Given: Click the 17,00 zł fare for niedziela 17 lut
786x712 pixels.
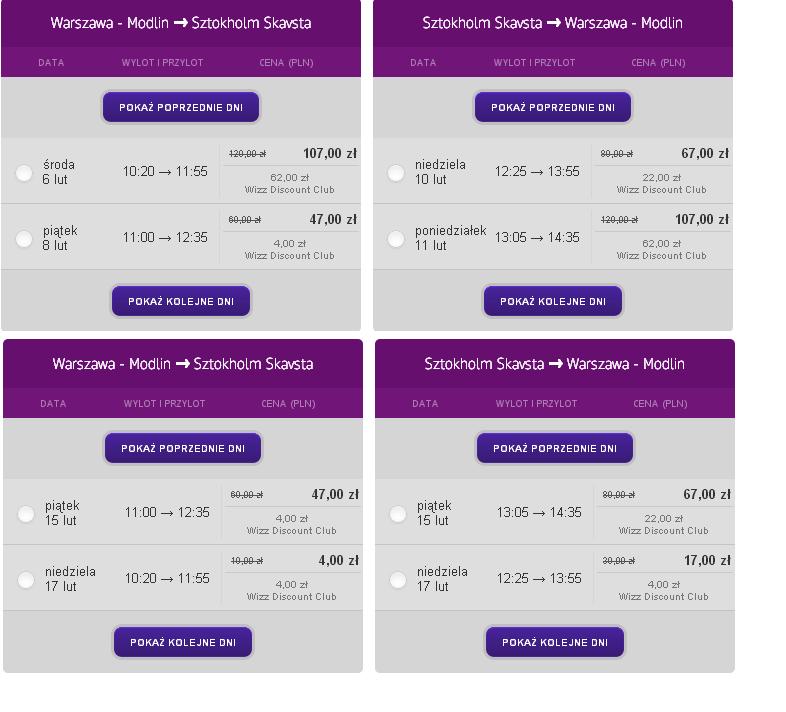Looking at the screenshot, I should point(707,560).
